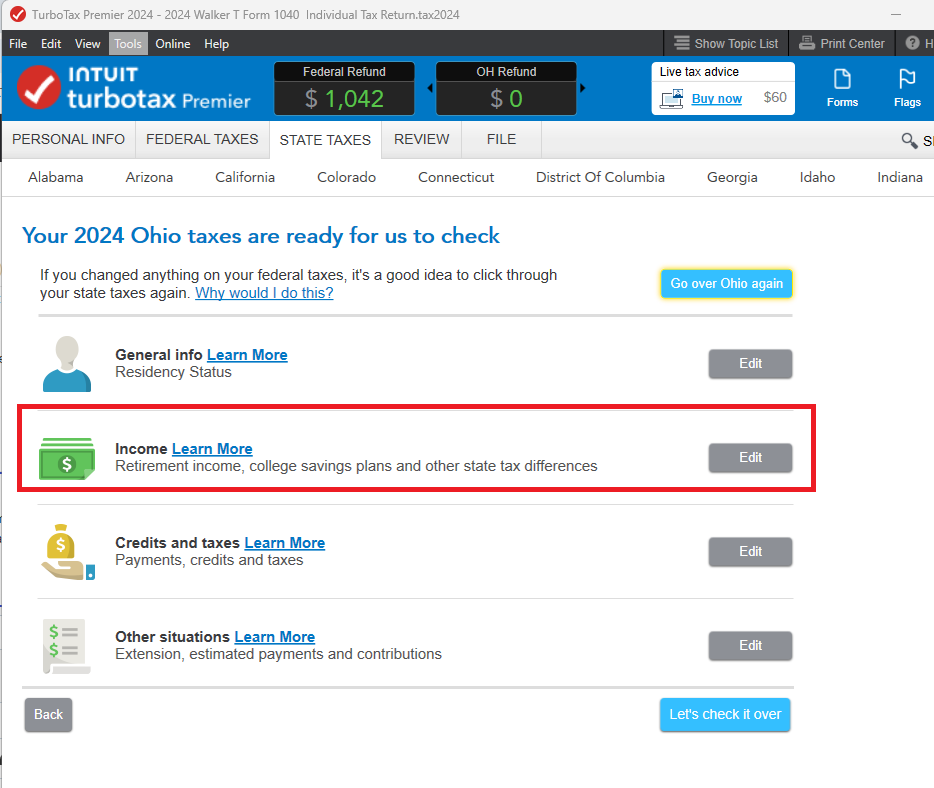Image resolution: width=934 pixels, height=788 pixels.
Task: Open the Help menu
Action: (216, 43)
